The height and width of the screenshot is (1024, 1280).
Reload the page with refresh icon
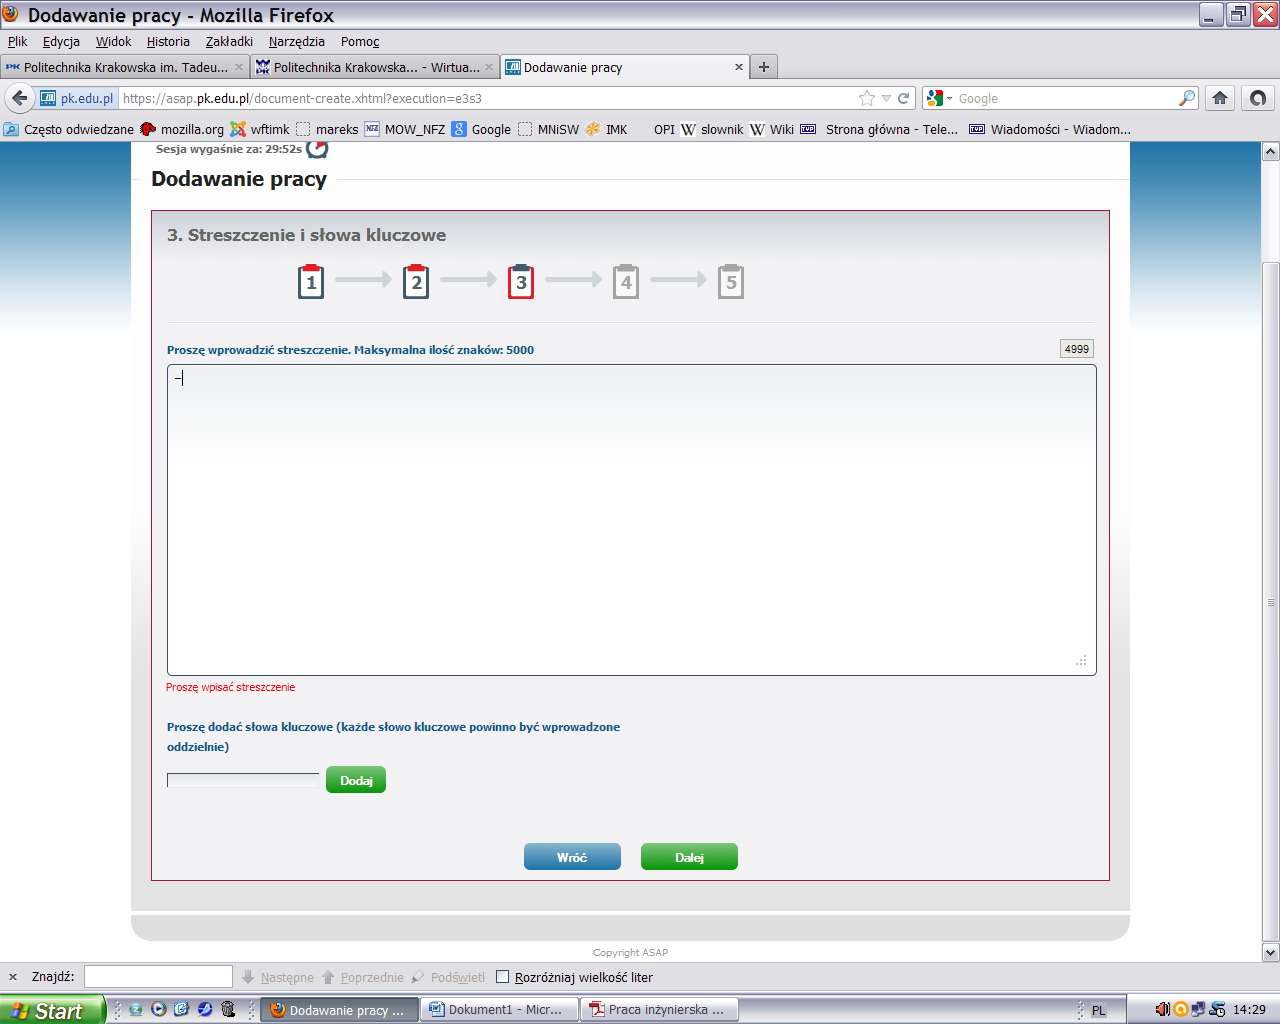[904, 98]
